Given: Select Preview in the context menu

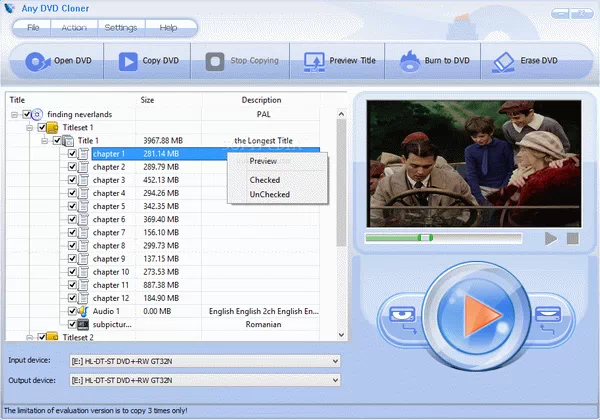Looking at the screenshot, I should [x=263, y=161].
